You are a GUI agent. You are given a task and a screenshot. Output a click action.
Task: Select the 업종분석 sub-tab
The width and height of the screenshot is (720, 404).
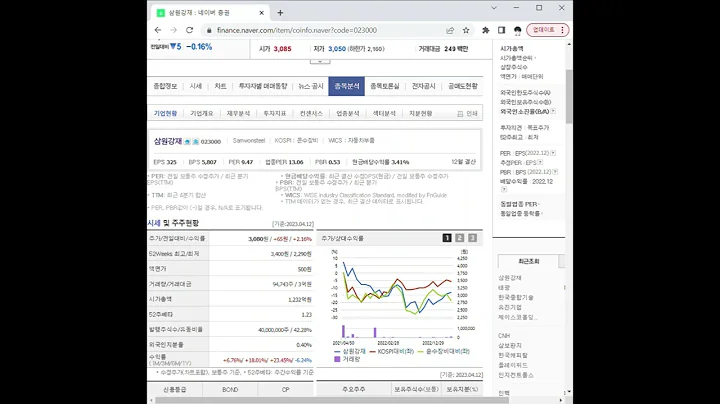(348, 113)
